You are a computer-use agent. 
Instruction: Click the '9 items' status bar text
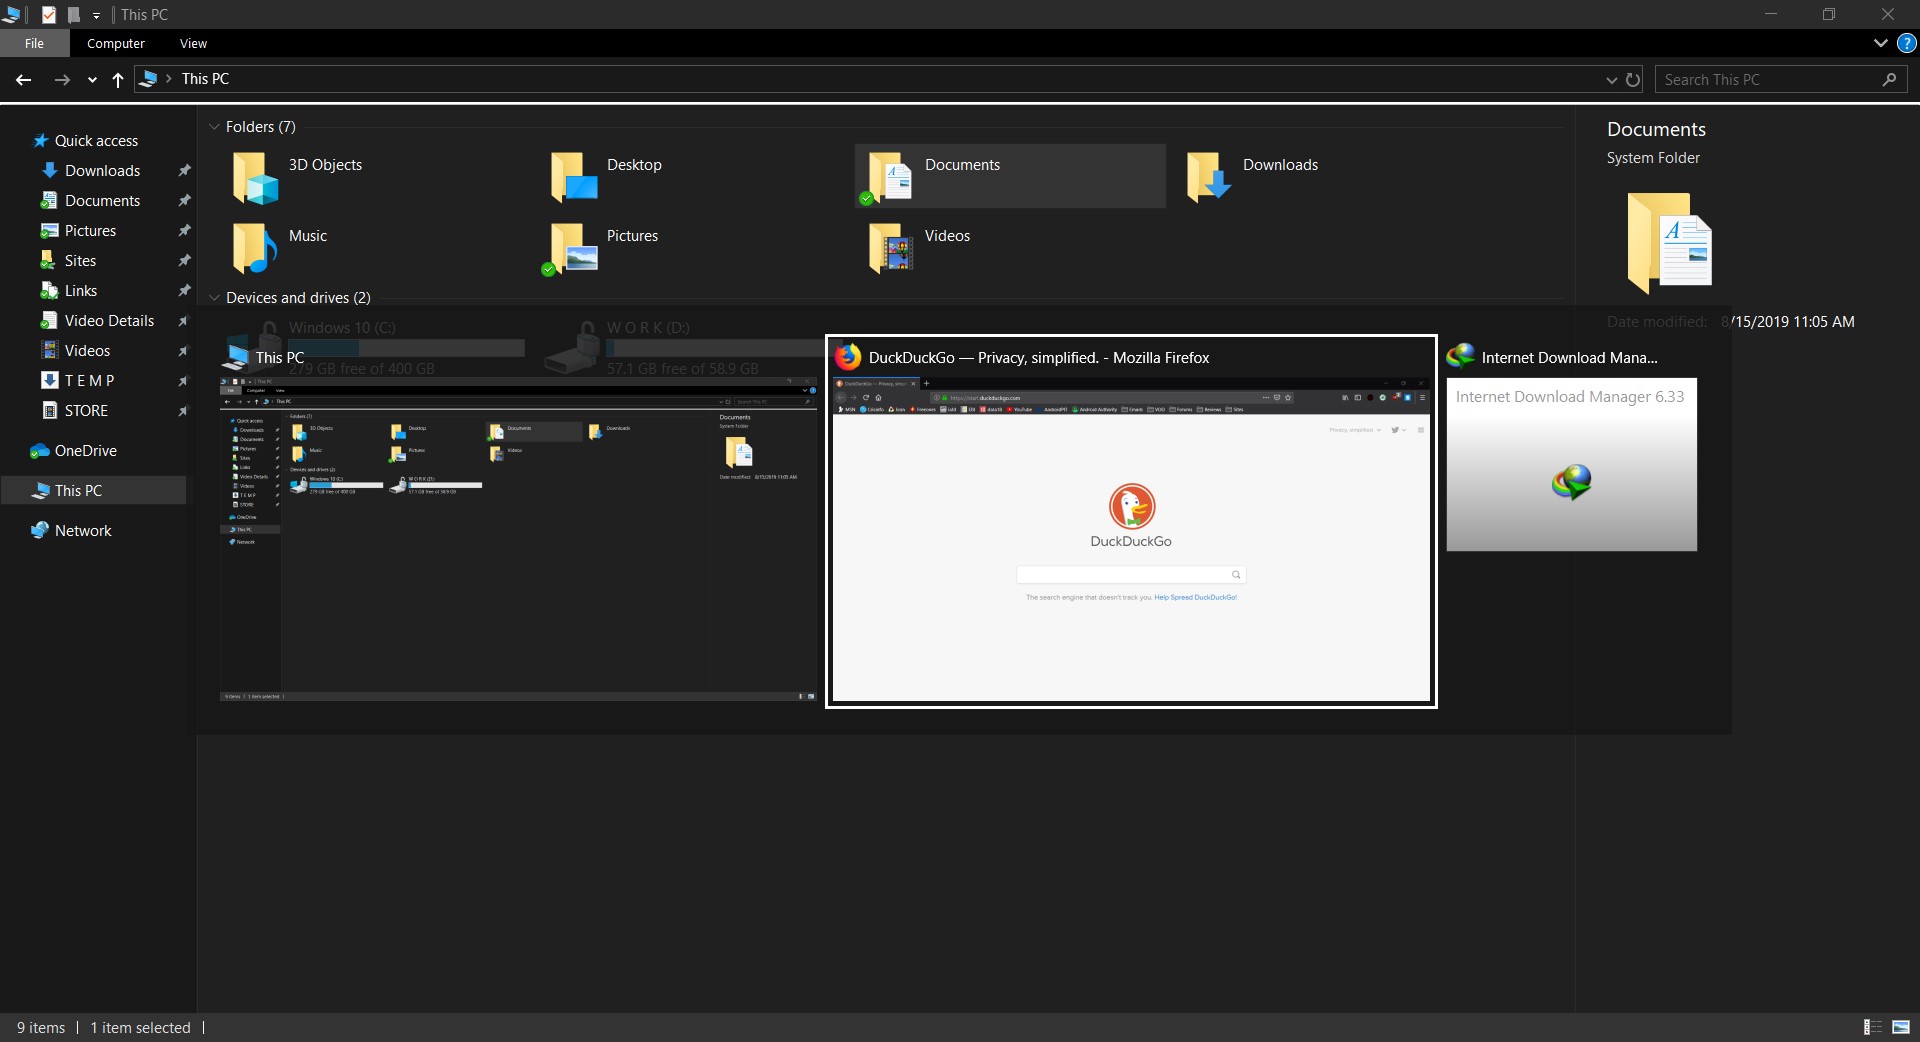point(41,1028)
